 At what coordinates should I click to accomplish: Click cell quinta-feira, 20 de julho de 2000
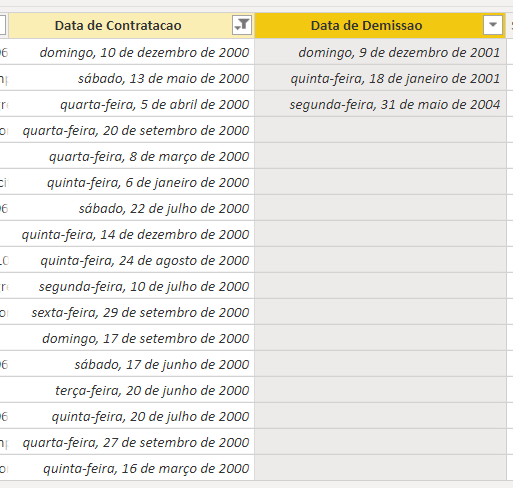(x=131, y=416)
